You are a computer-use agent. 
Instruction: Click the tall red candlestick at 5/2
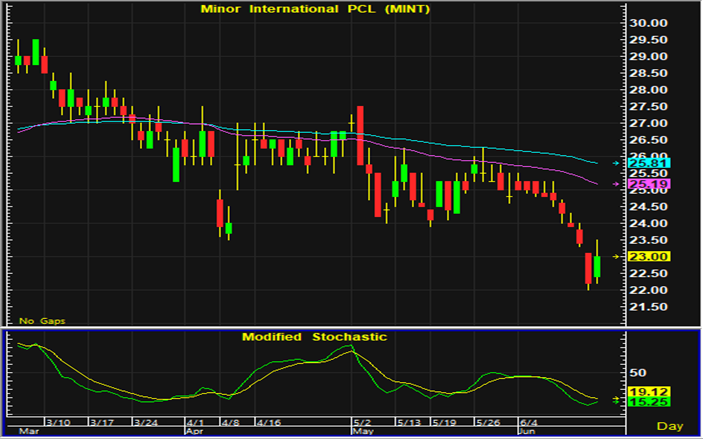[360, 135]
